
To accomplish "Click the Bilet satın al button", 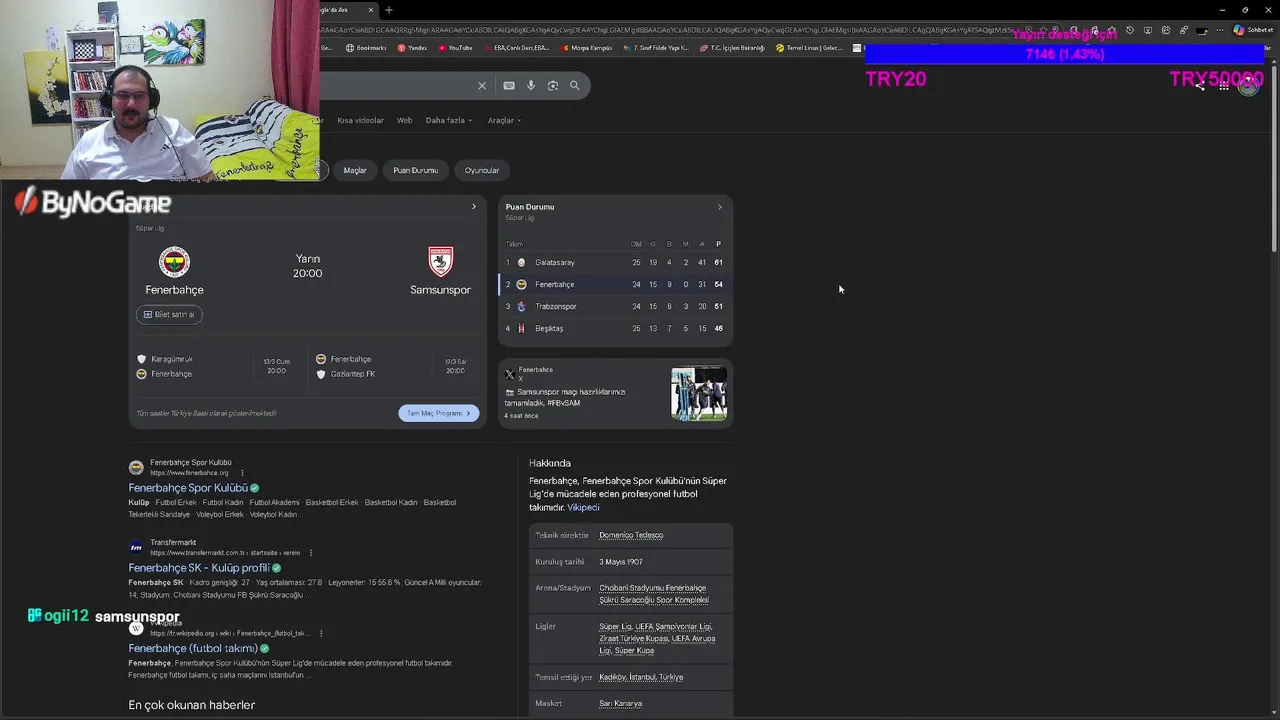I will [x=169, y=315].
